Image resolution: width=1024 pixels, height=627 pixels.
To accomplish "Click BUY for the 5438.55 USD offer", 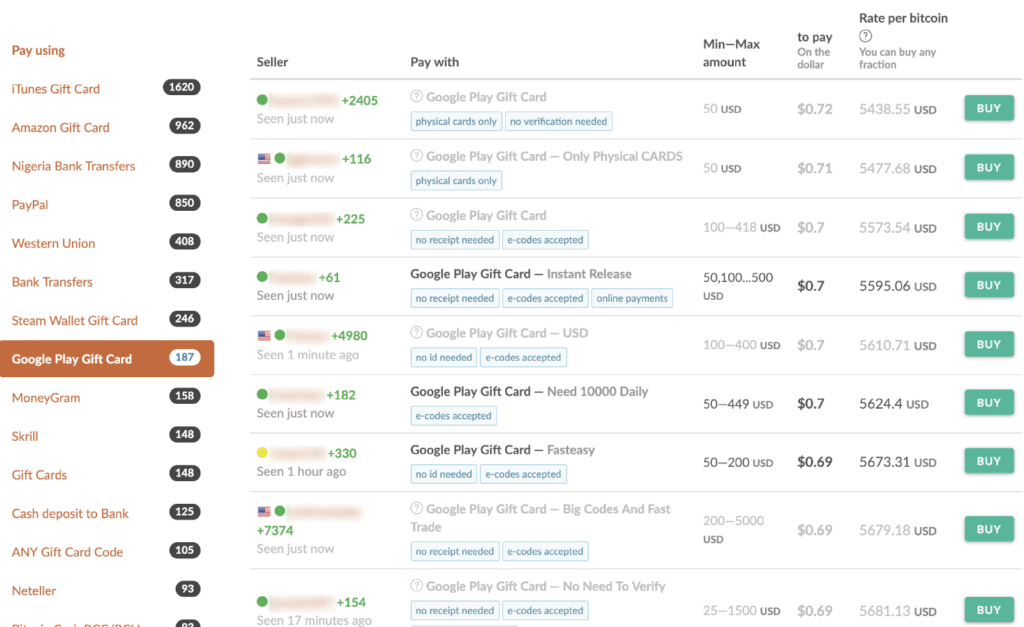I will pos(989,108).
